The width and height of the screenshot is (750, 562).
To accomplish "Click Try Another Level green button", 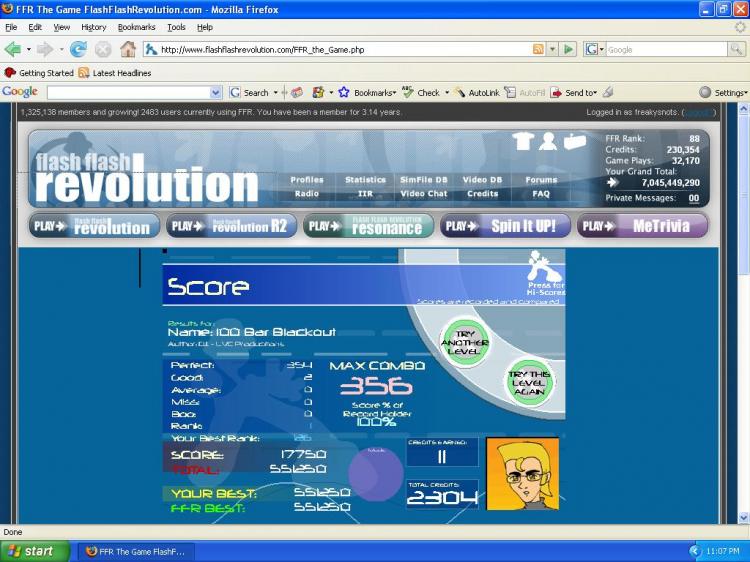I will pos(464,342).
